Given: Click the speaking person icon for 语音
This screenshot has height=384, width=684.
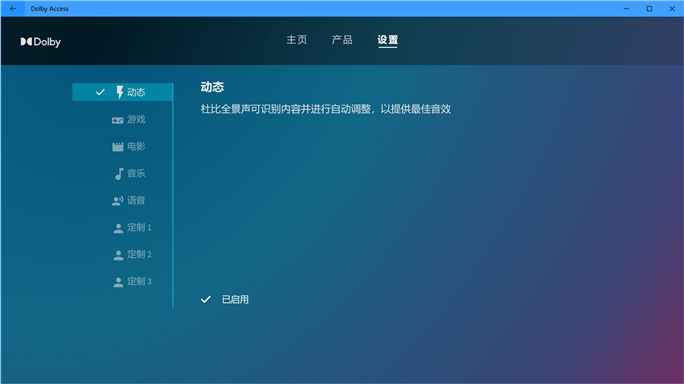Looking at the screenshot, I should point(117,201).
